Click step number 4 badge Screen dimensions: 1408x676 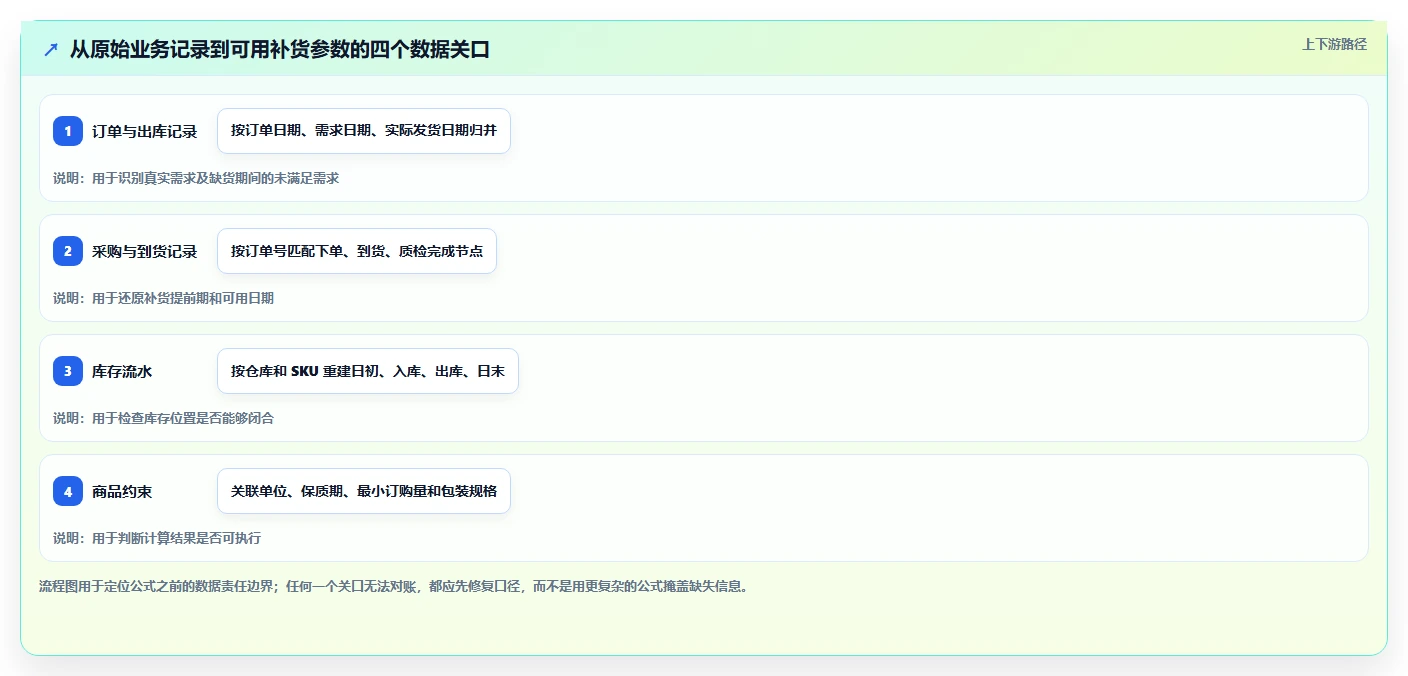(x=68, y=491)
